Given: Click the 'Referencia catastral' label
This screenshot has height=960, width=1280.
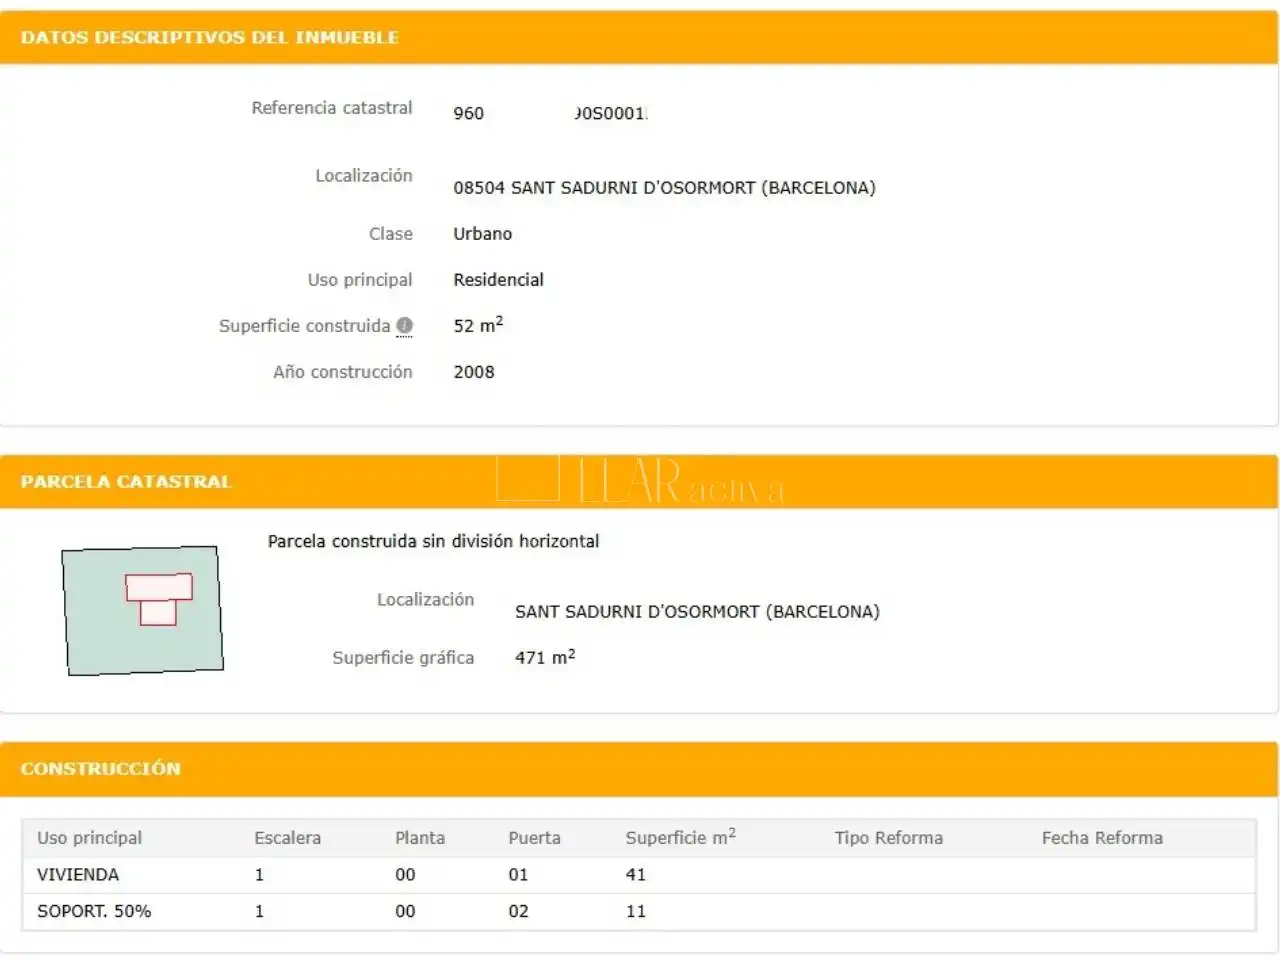Looking at the screenshot, I should 332,108.
